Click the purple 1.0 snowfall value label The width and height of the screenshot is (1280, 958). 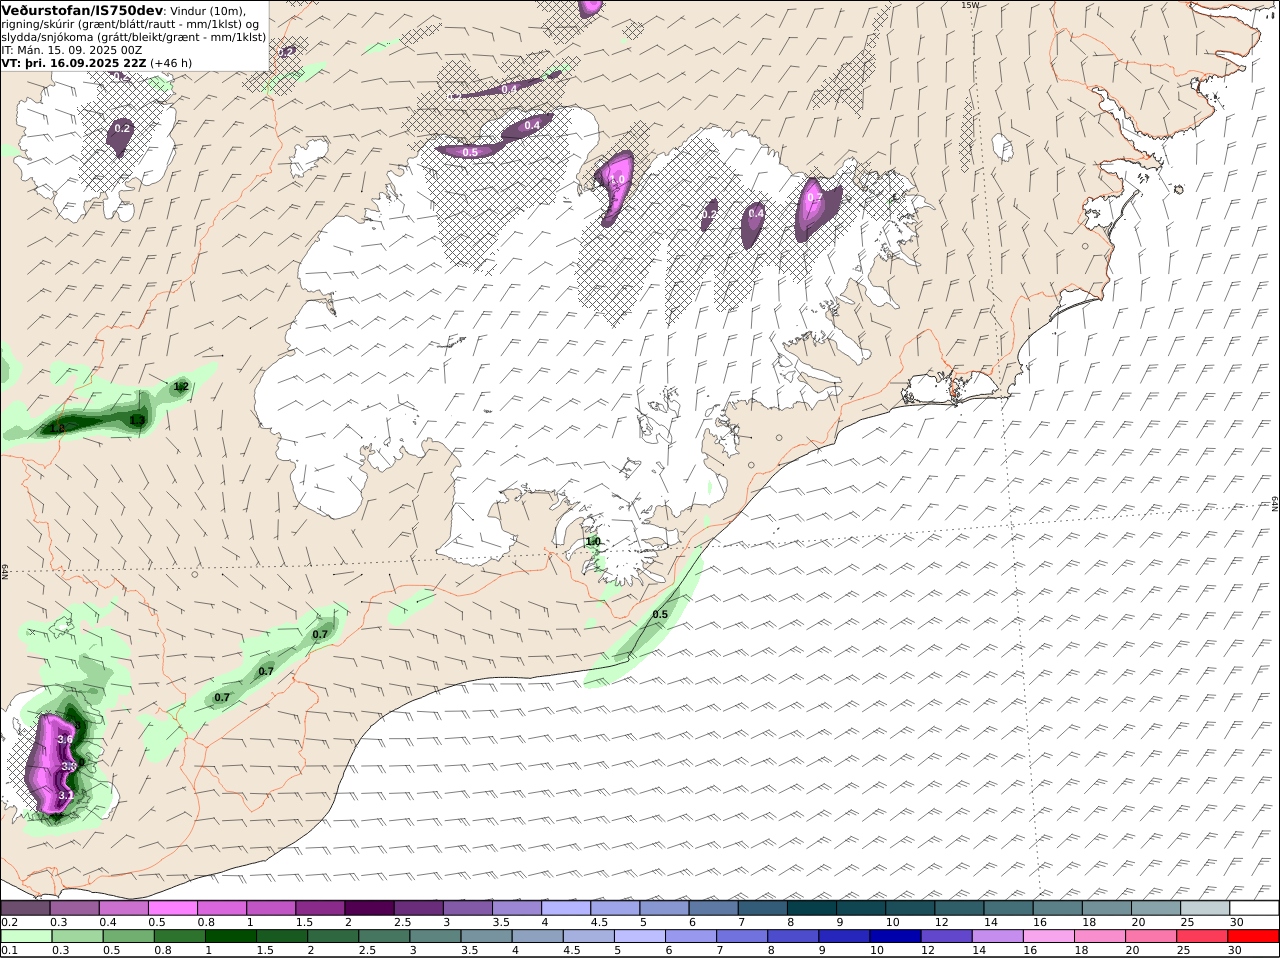617,179
